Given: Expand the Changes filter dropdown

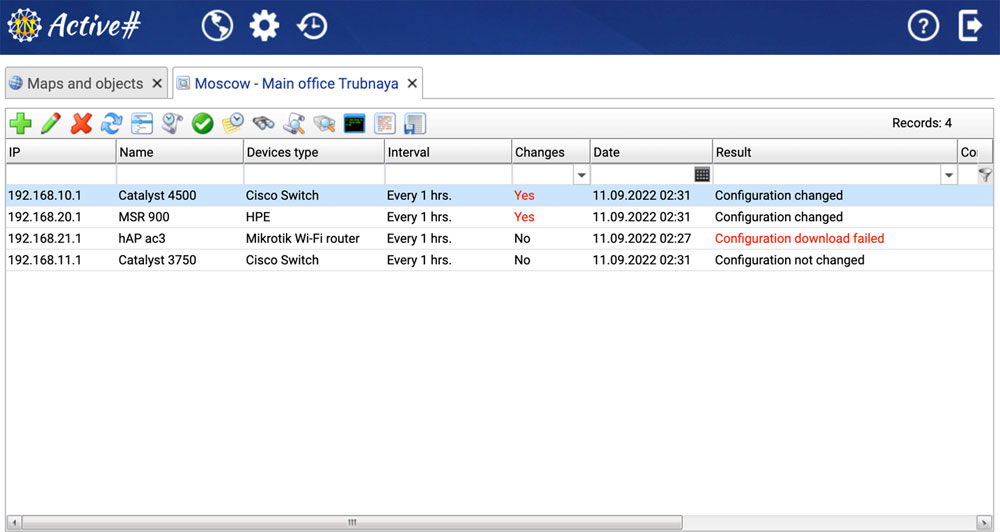Looking at the screenshot, I should [x=581, y=175].
